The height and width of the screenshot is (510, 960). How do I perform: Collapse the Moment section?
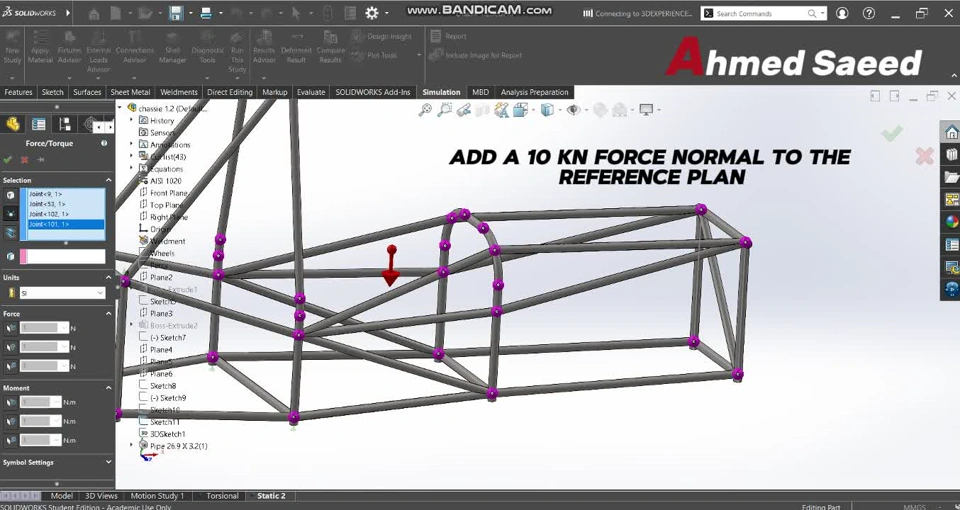pyautogui.click(x=108, y=388)
